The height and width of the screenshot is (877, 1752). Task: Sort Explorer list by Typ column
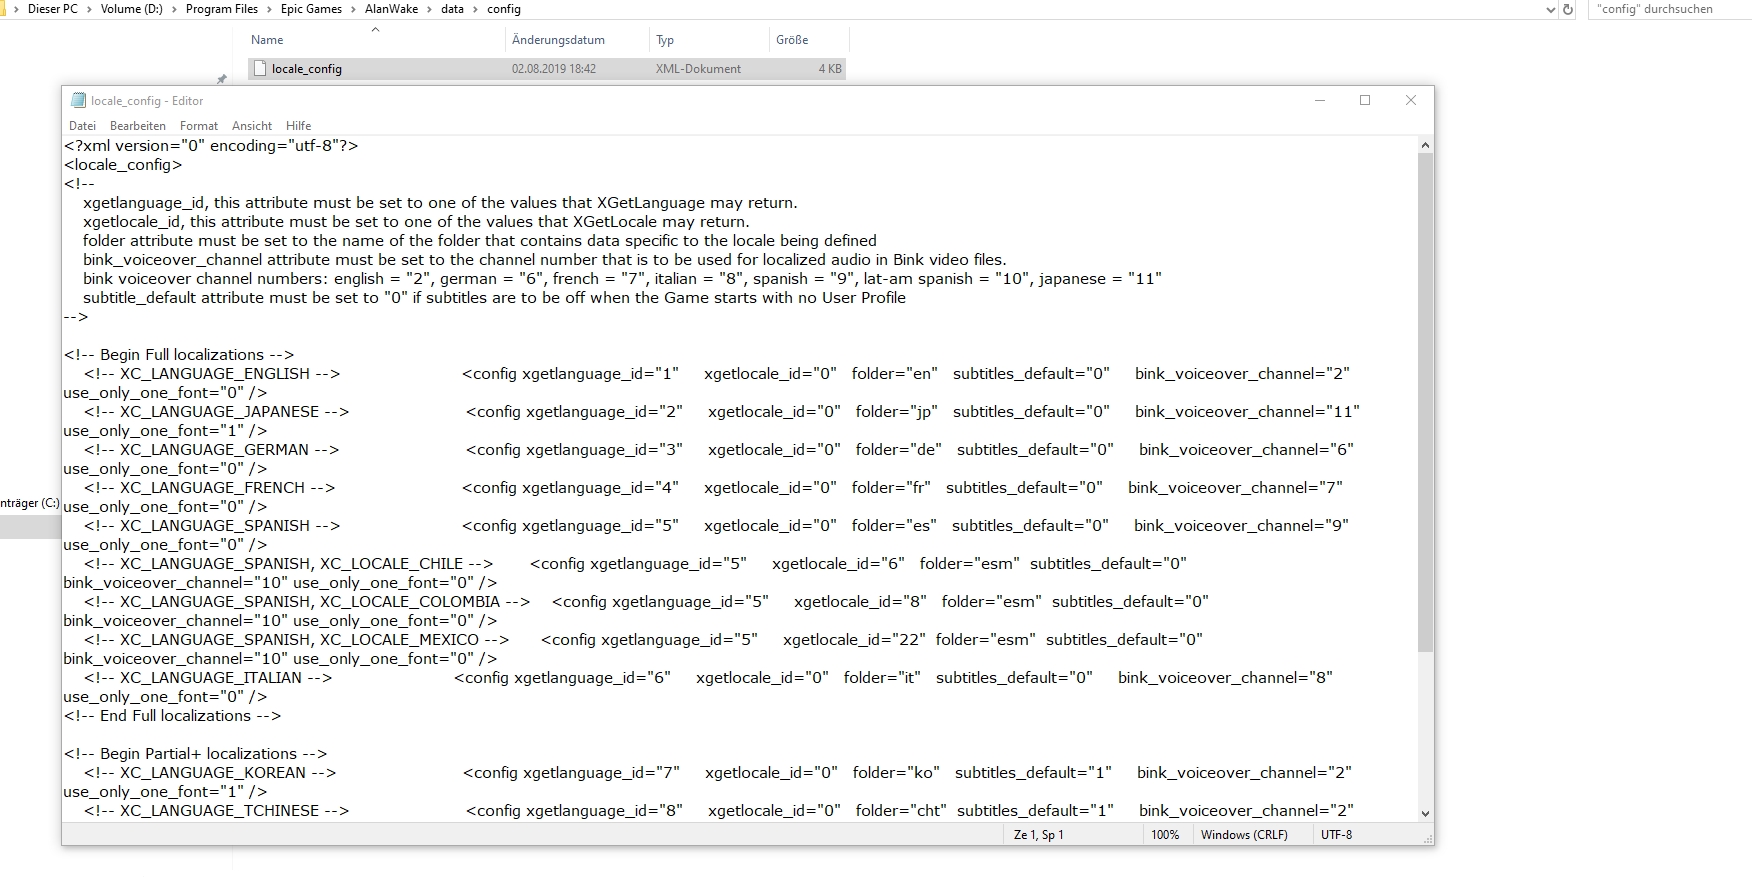click(x=665, y=40)
